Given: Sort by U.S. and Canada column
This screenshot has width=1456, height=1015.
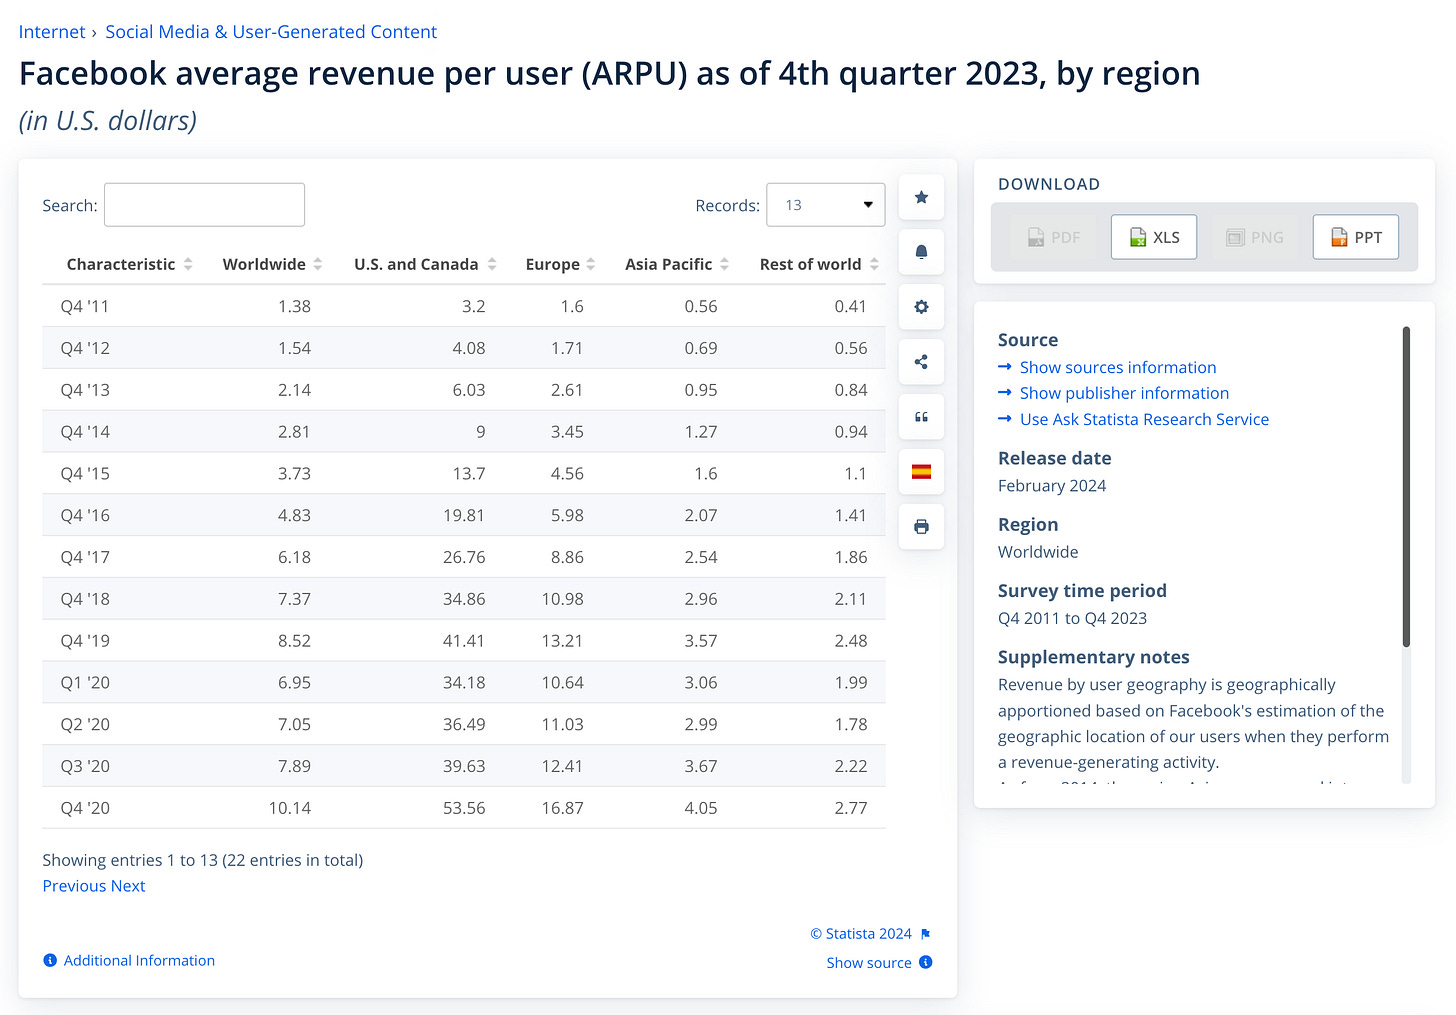Looking at the screenshot, I should point(425,264).
